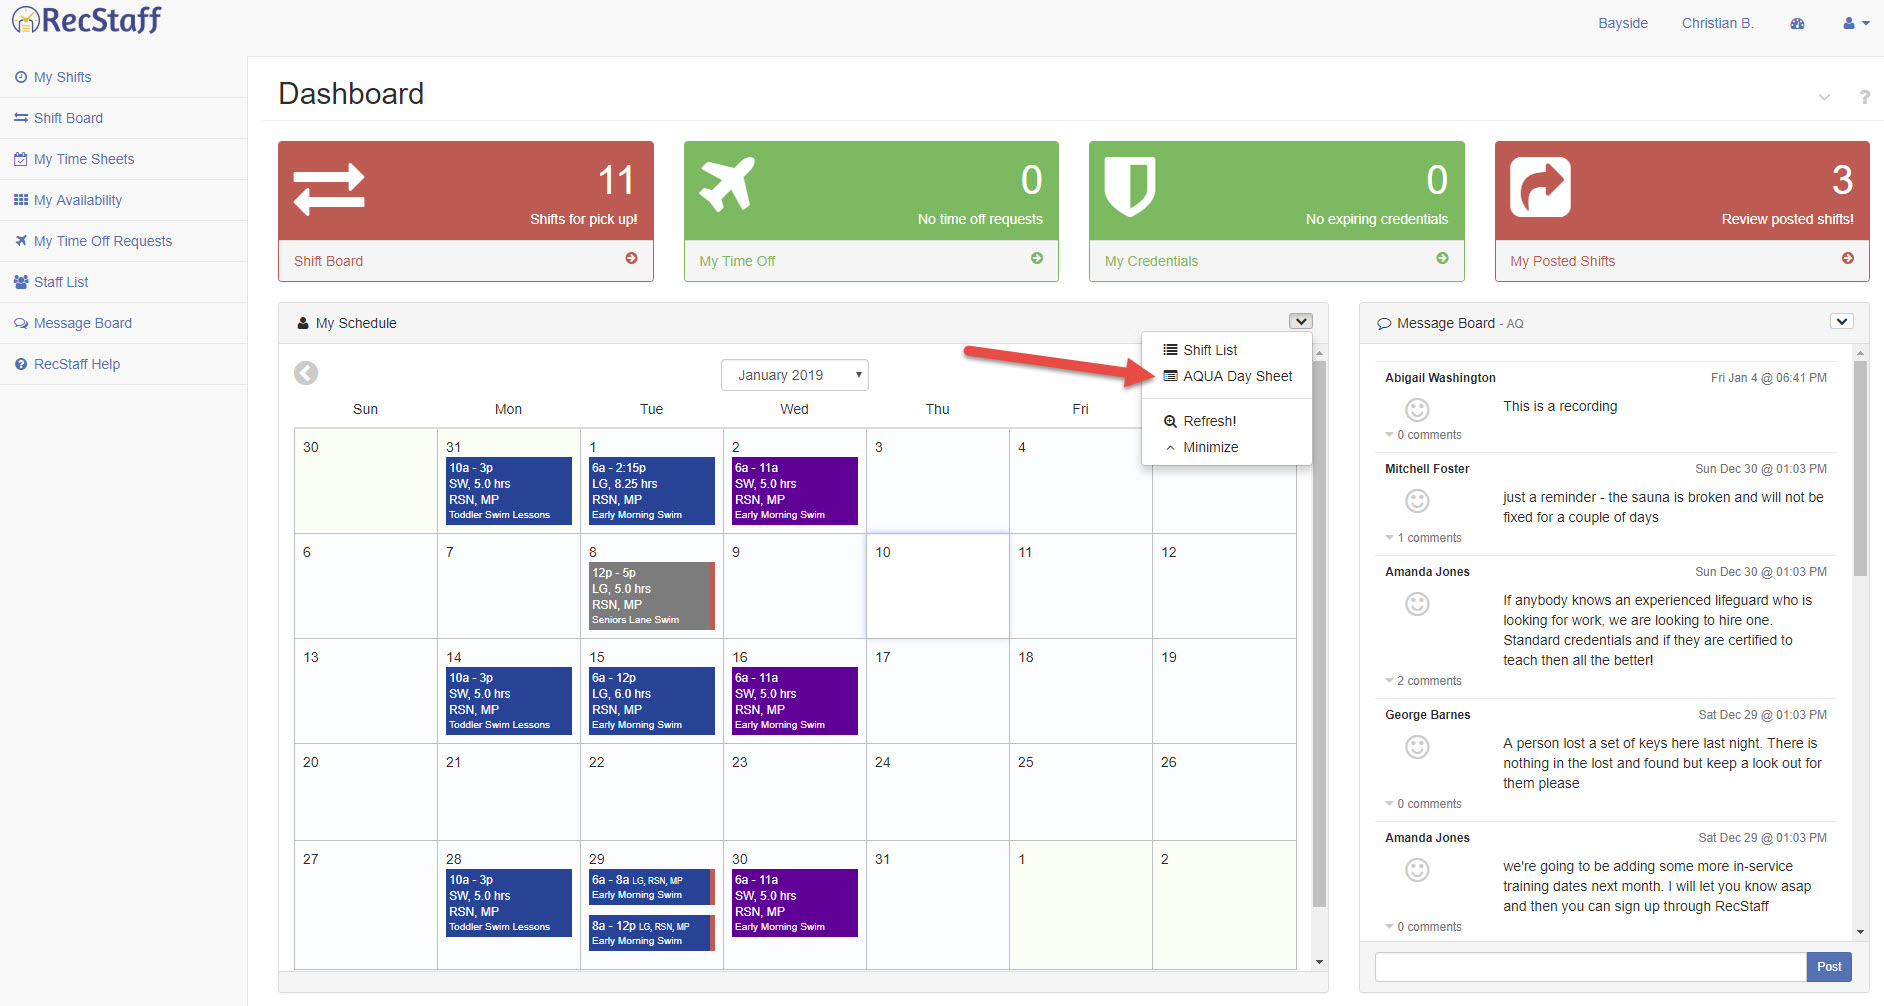Open Jan 16 purple 6a-11a shift
Screen dimensions: 1884x1006
795,701
